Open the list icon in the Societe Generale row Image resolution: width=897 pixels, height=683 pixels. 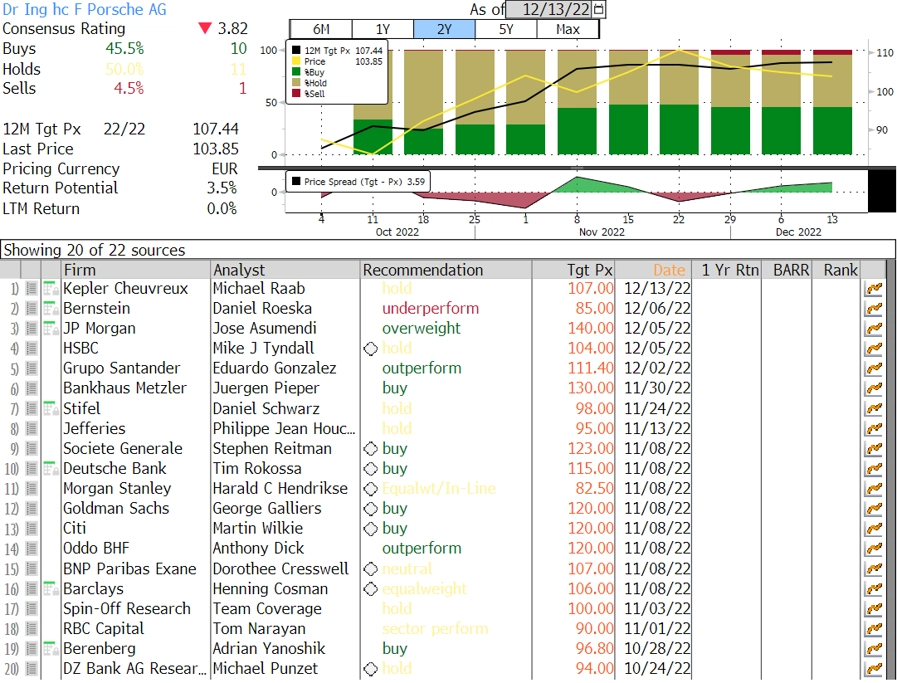(31, 449)
